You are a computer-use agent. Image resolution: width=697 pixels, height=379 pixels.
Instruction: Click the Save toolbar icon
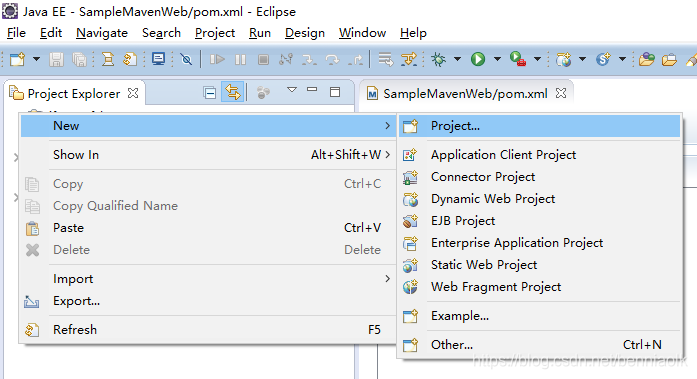(x=56, y=59)
